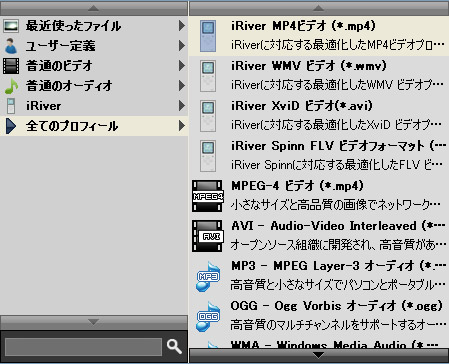Click description iRiverに対応する最適化したMP4ビデオプロ…
This screenshot has height=364, width=449.
[338, 45]
